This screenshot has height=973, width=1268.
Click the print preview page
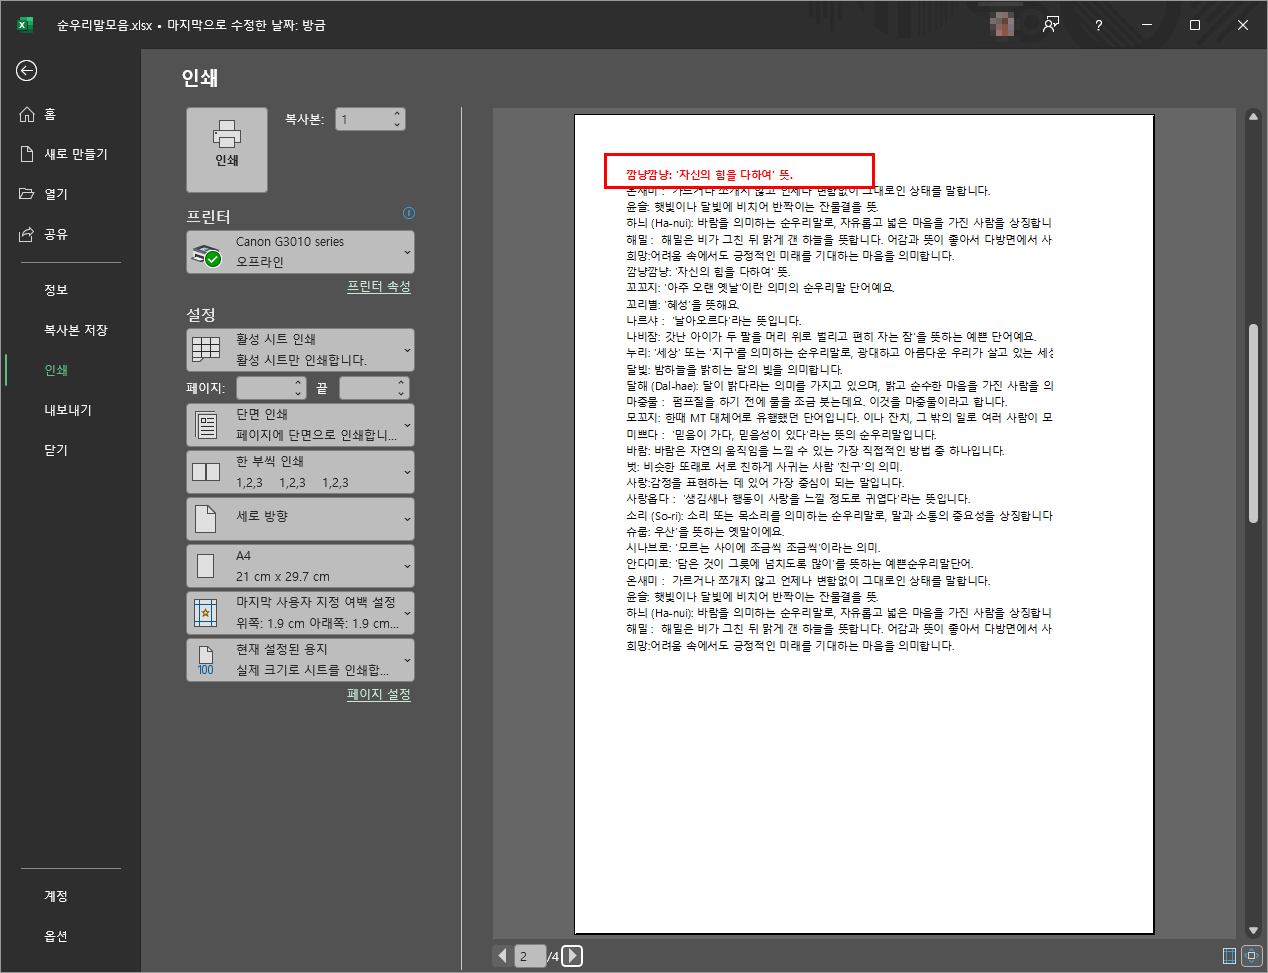(x=864, y=524)
